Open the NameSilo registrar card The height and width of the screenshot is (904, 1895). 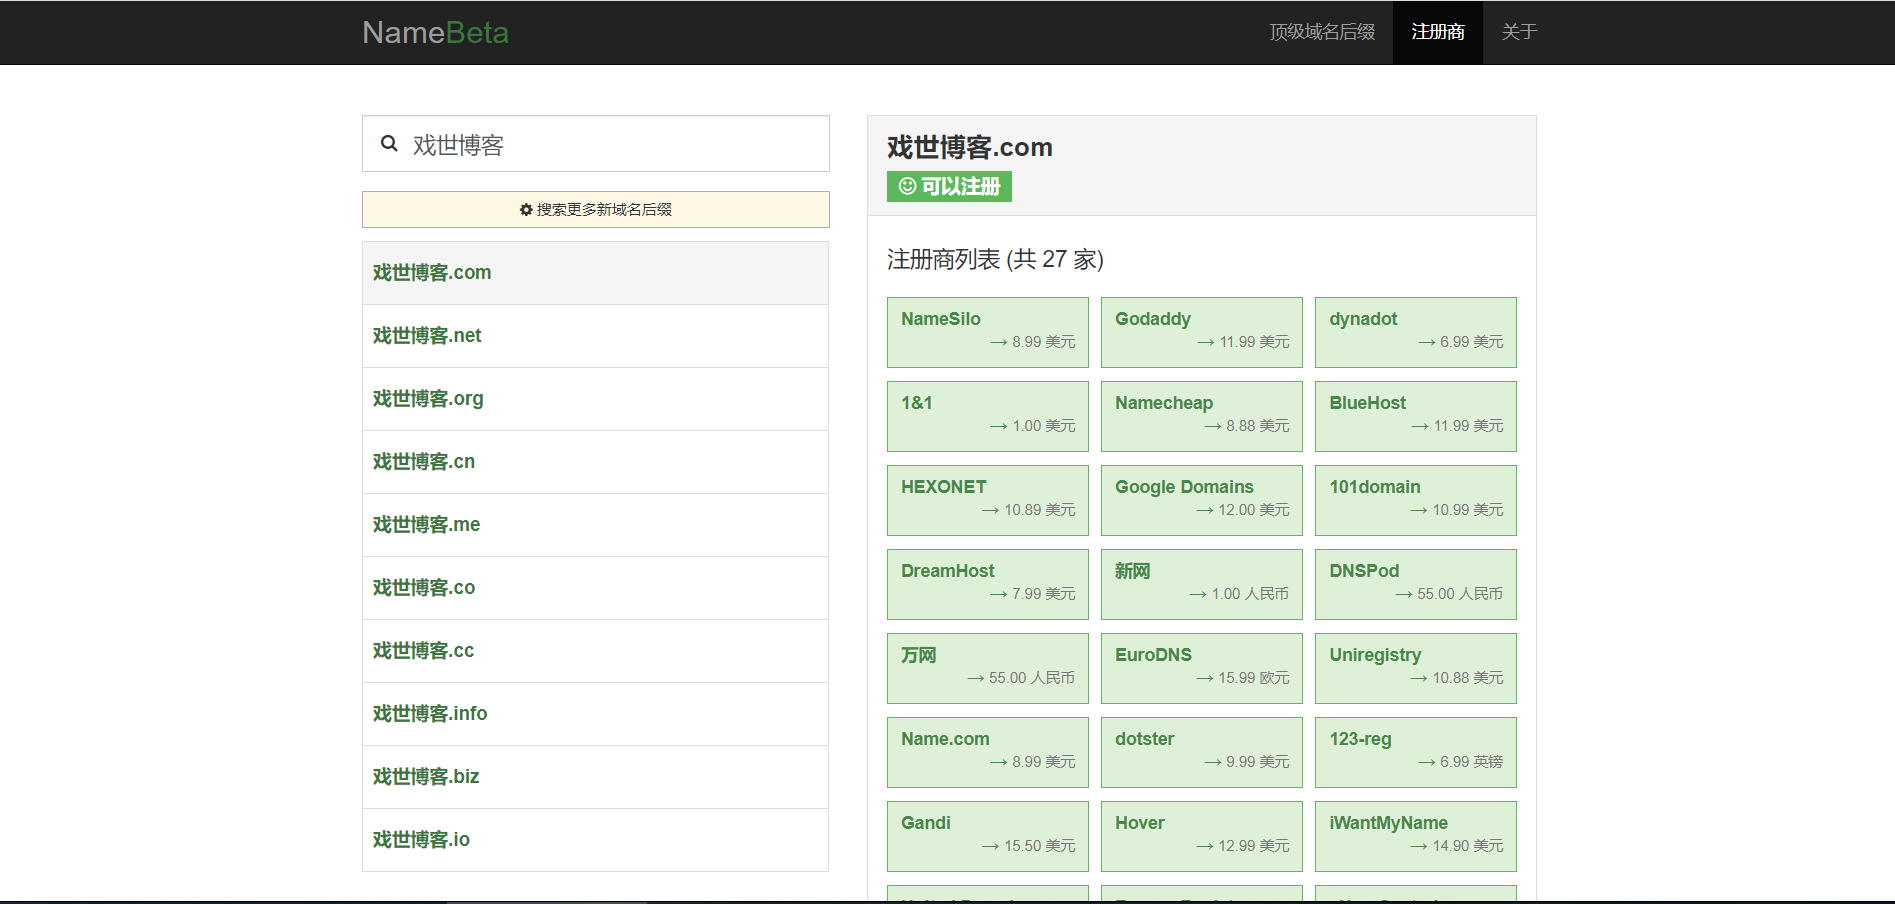pyautogui.click(x=988, y=332)
